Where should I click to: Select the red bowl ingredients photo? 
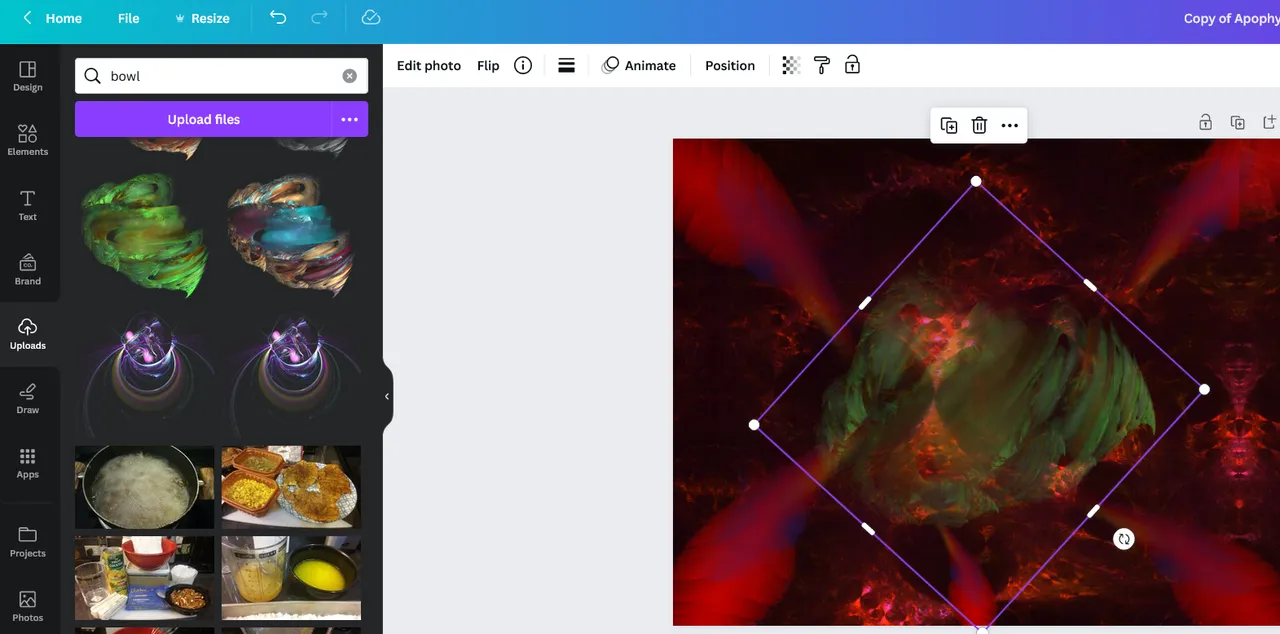144,578
